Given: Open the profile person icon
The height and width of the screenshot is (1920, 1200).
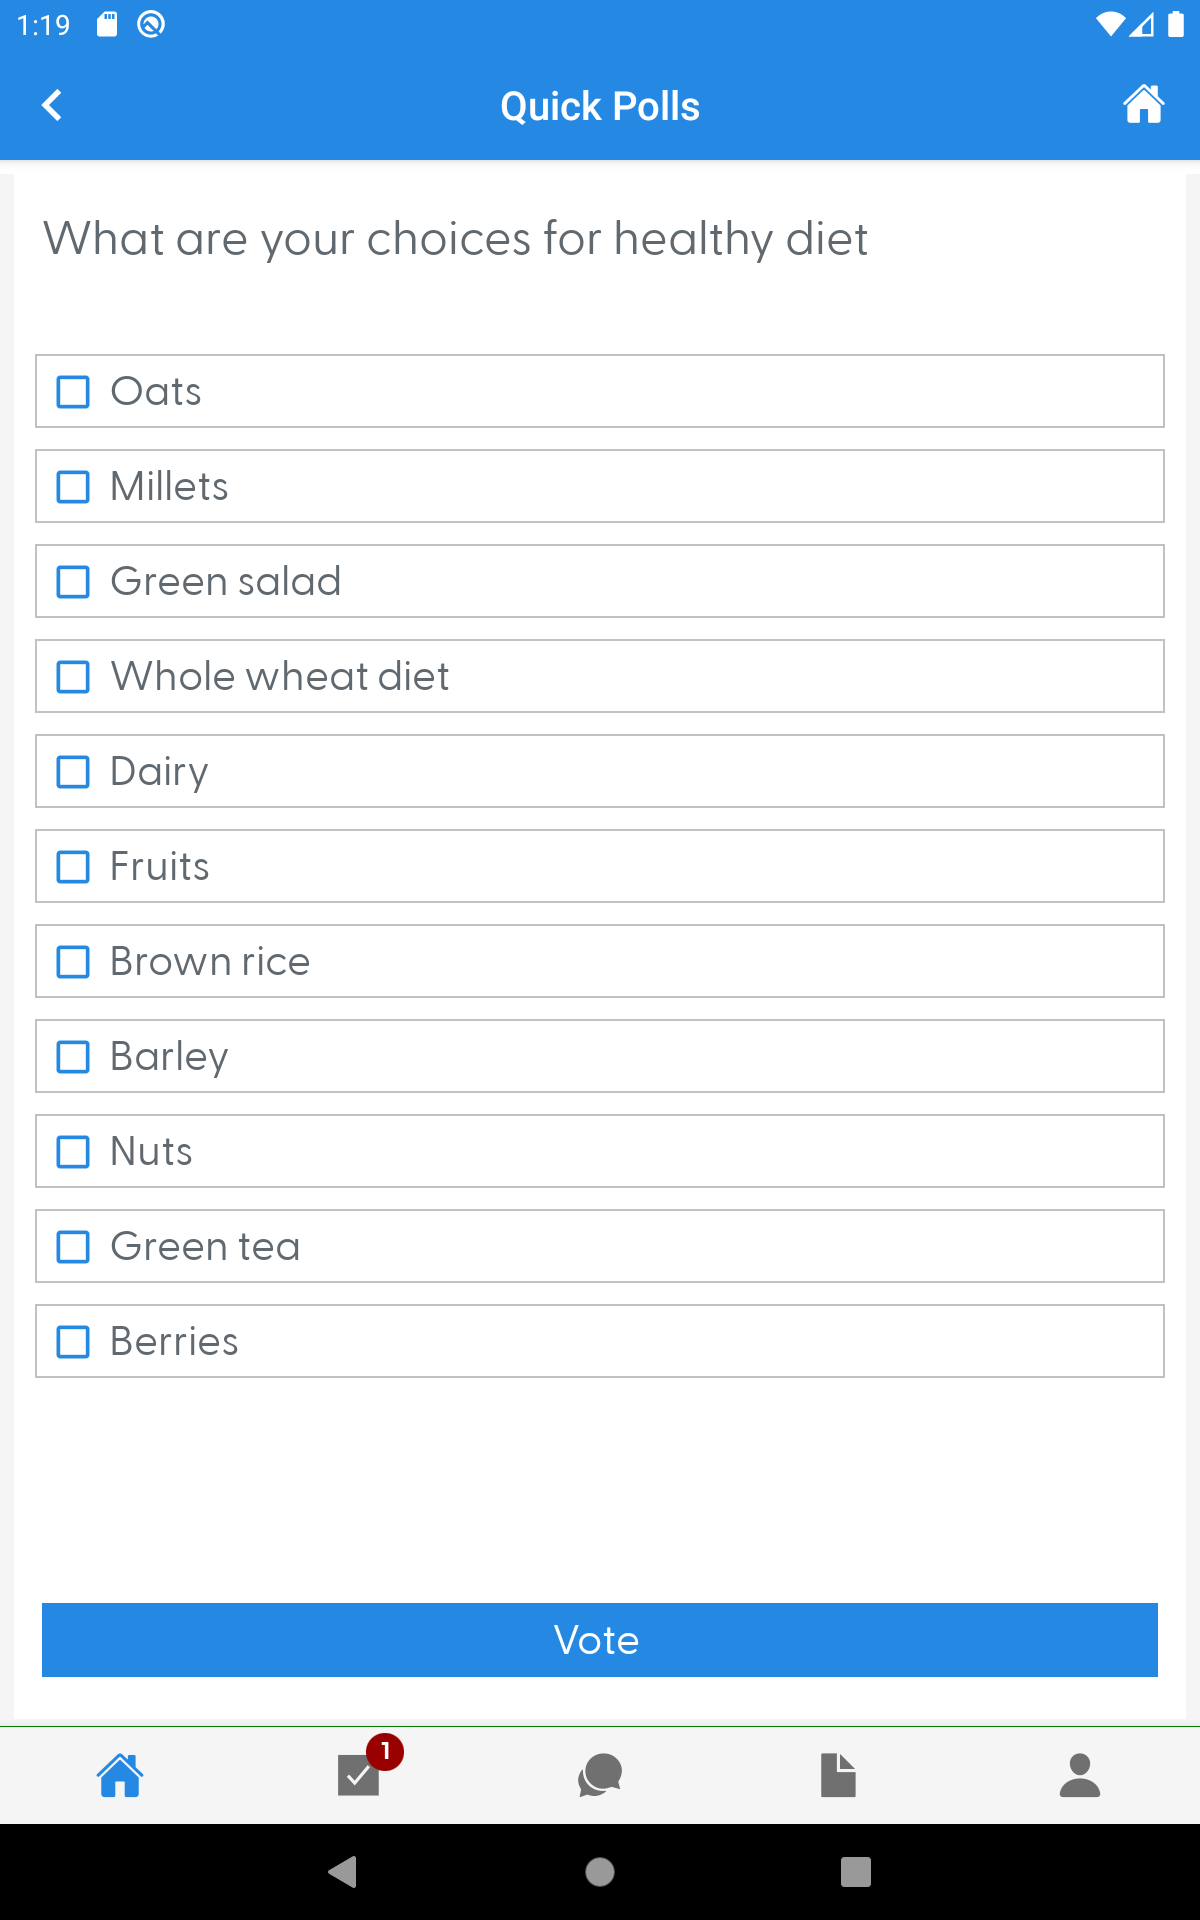Looking at the screenshot, I should pyautogui.click(x=1080, y=1775).
